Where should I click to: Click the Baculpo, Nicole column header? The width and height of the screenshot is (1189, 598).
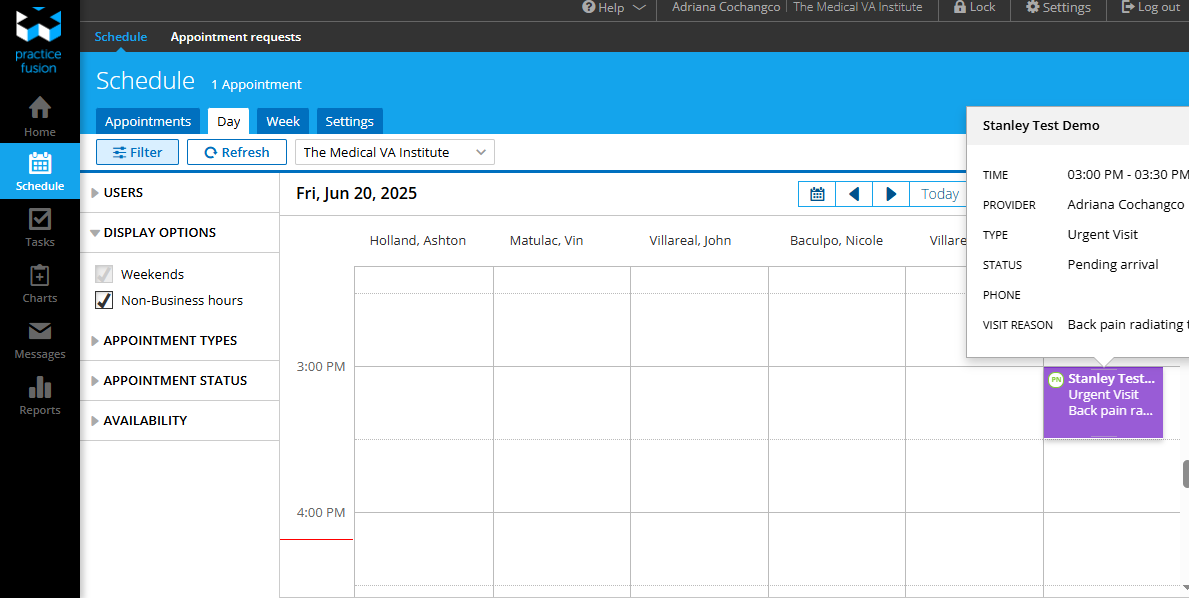coord(836,240)
